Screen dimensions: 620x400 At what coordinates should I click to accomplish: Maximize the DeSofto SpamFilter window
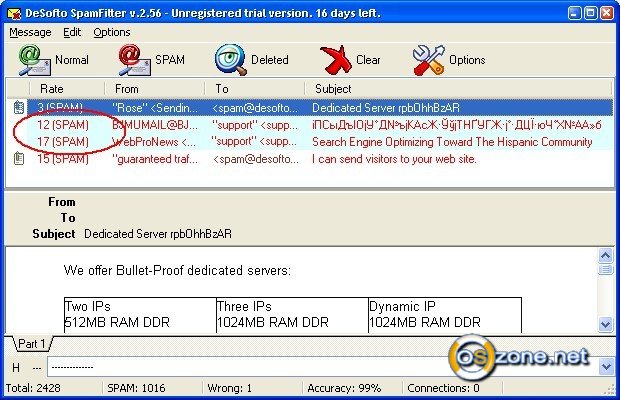tap(590, 13)
